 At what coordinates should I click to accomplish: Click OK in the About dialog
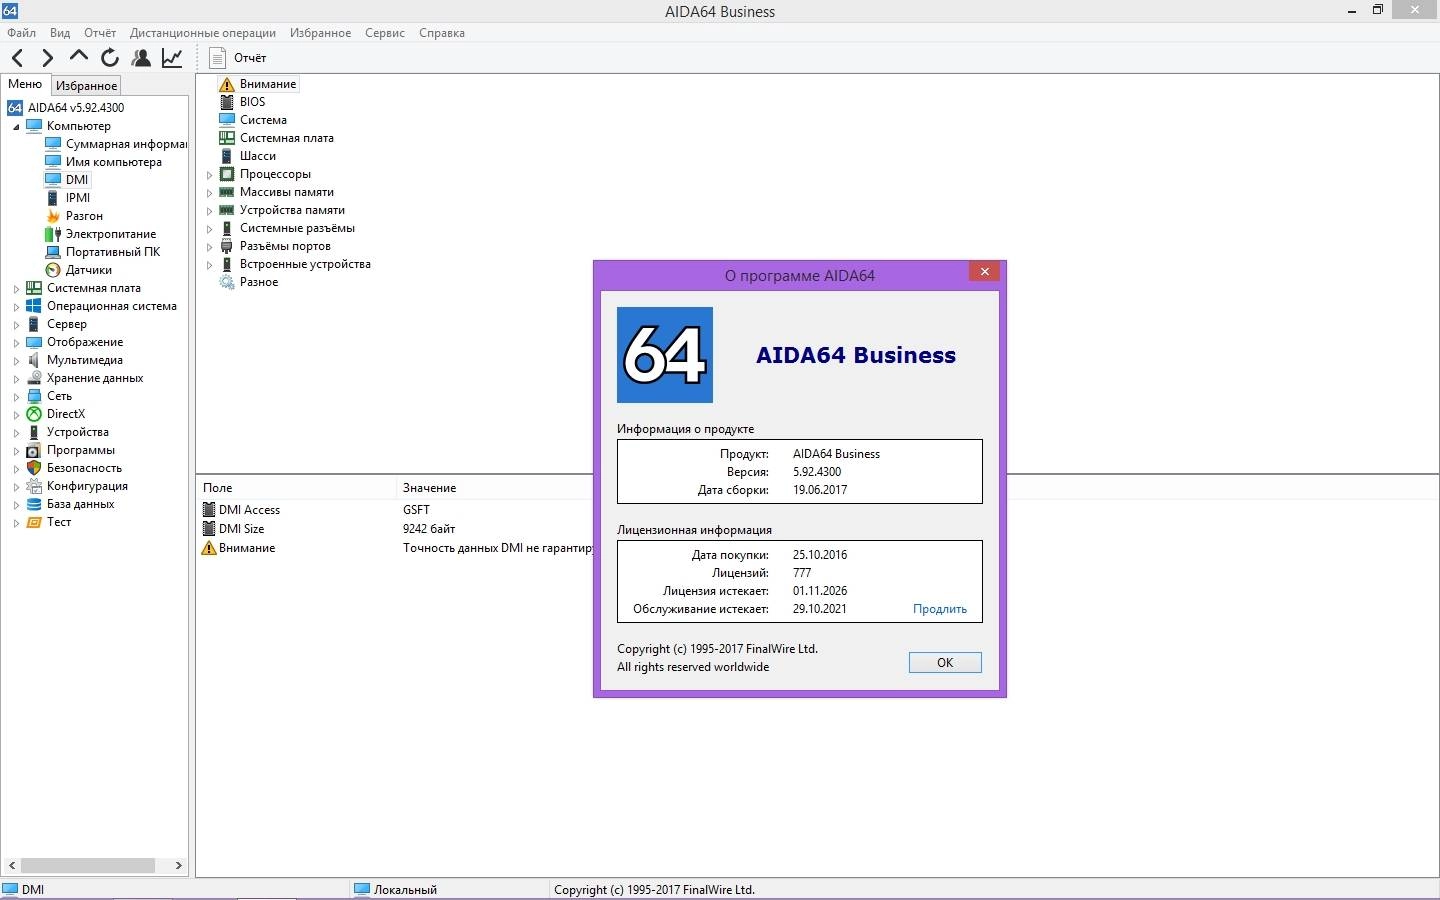tap(945, 663)
